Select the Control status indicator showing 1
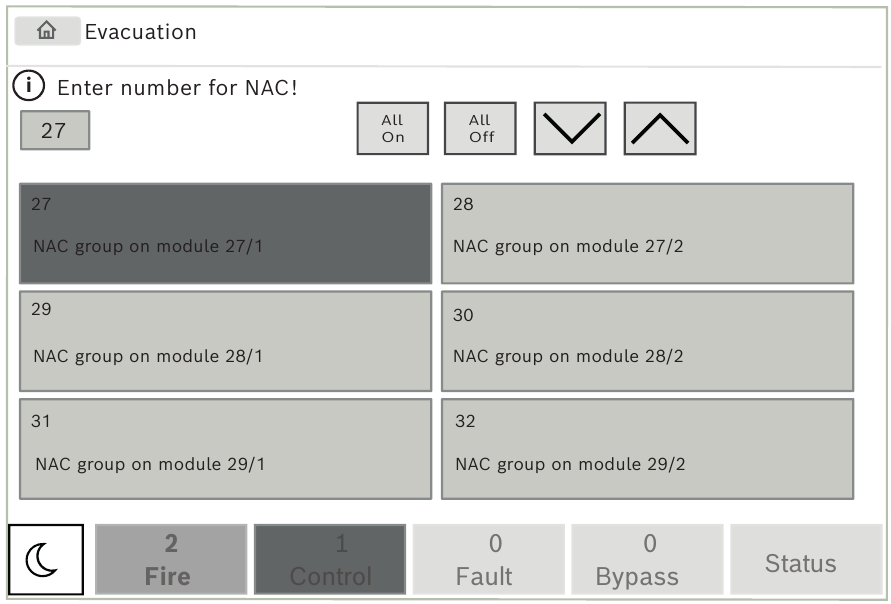Viewport: 891px width, 604px height. pos(329,559)
